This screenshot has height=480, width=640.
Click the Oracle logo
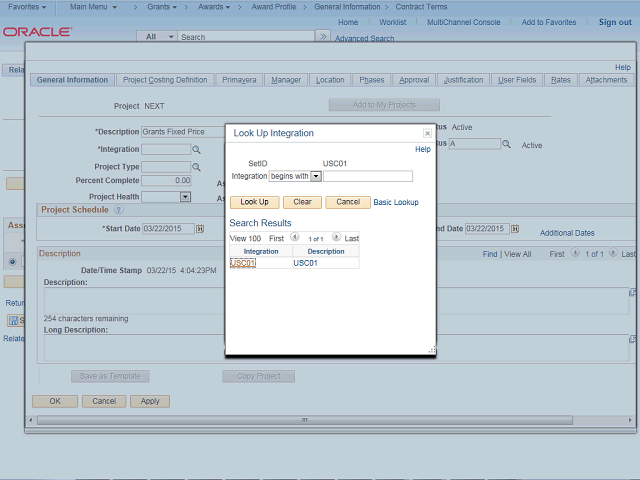38,32
